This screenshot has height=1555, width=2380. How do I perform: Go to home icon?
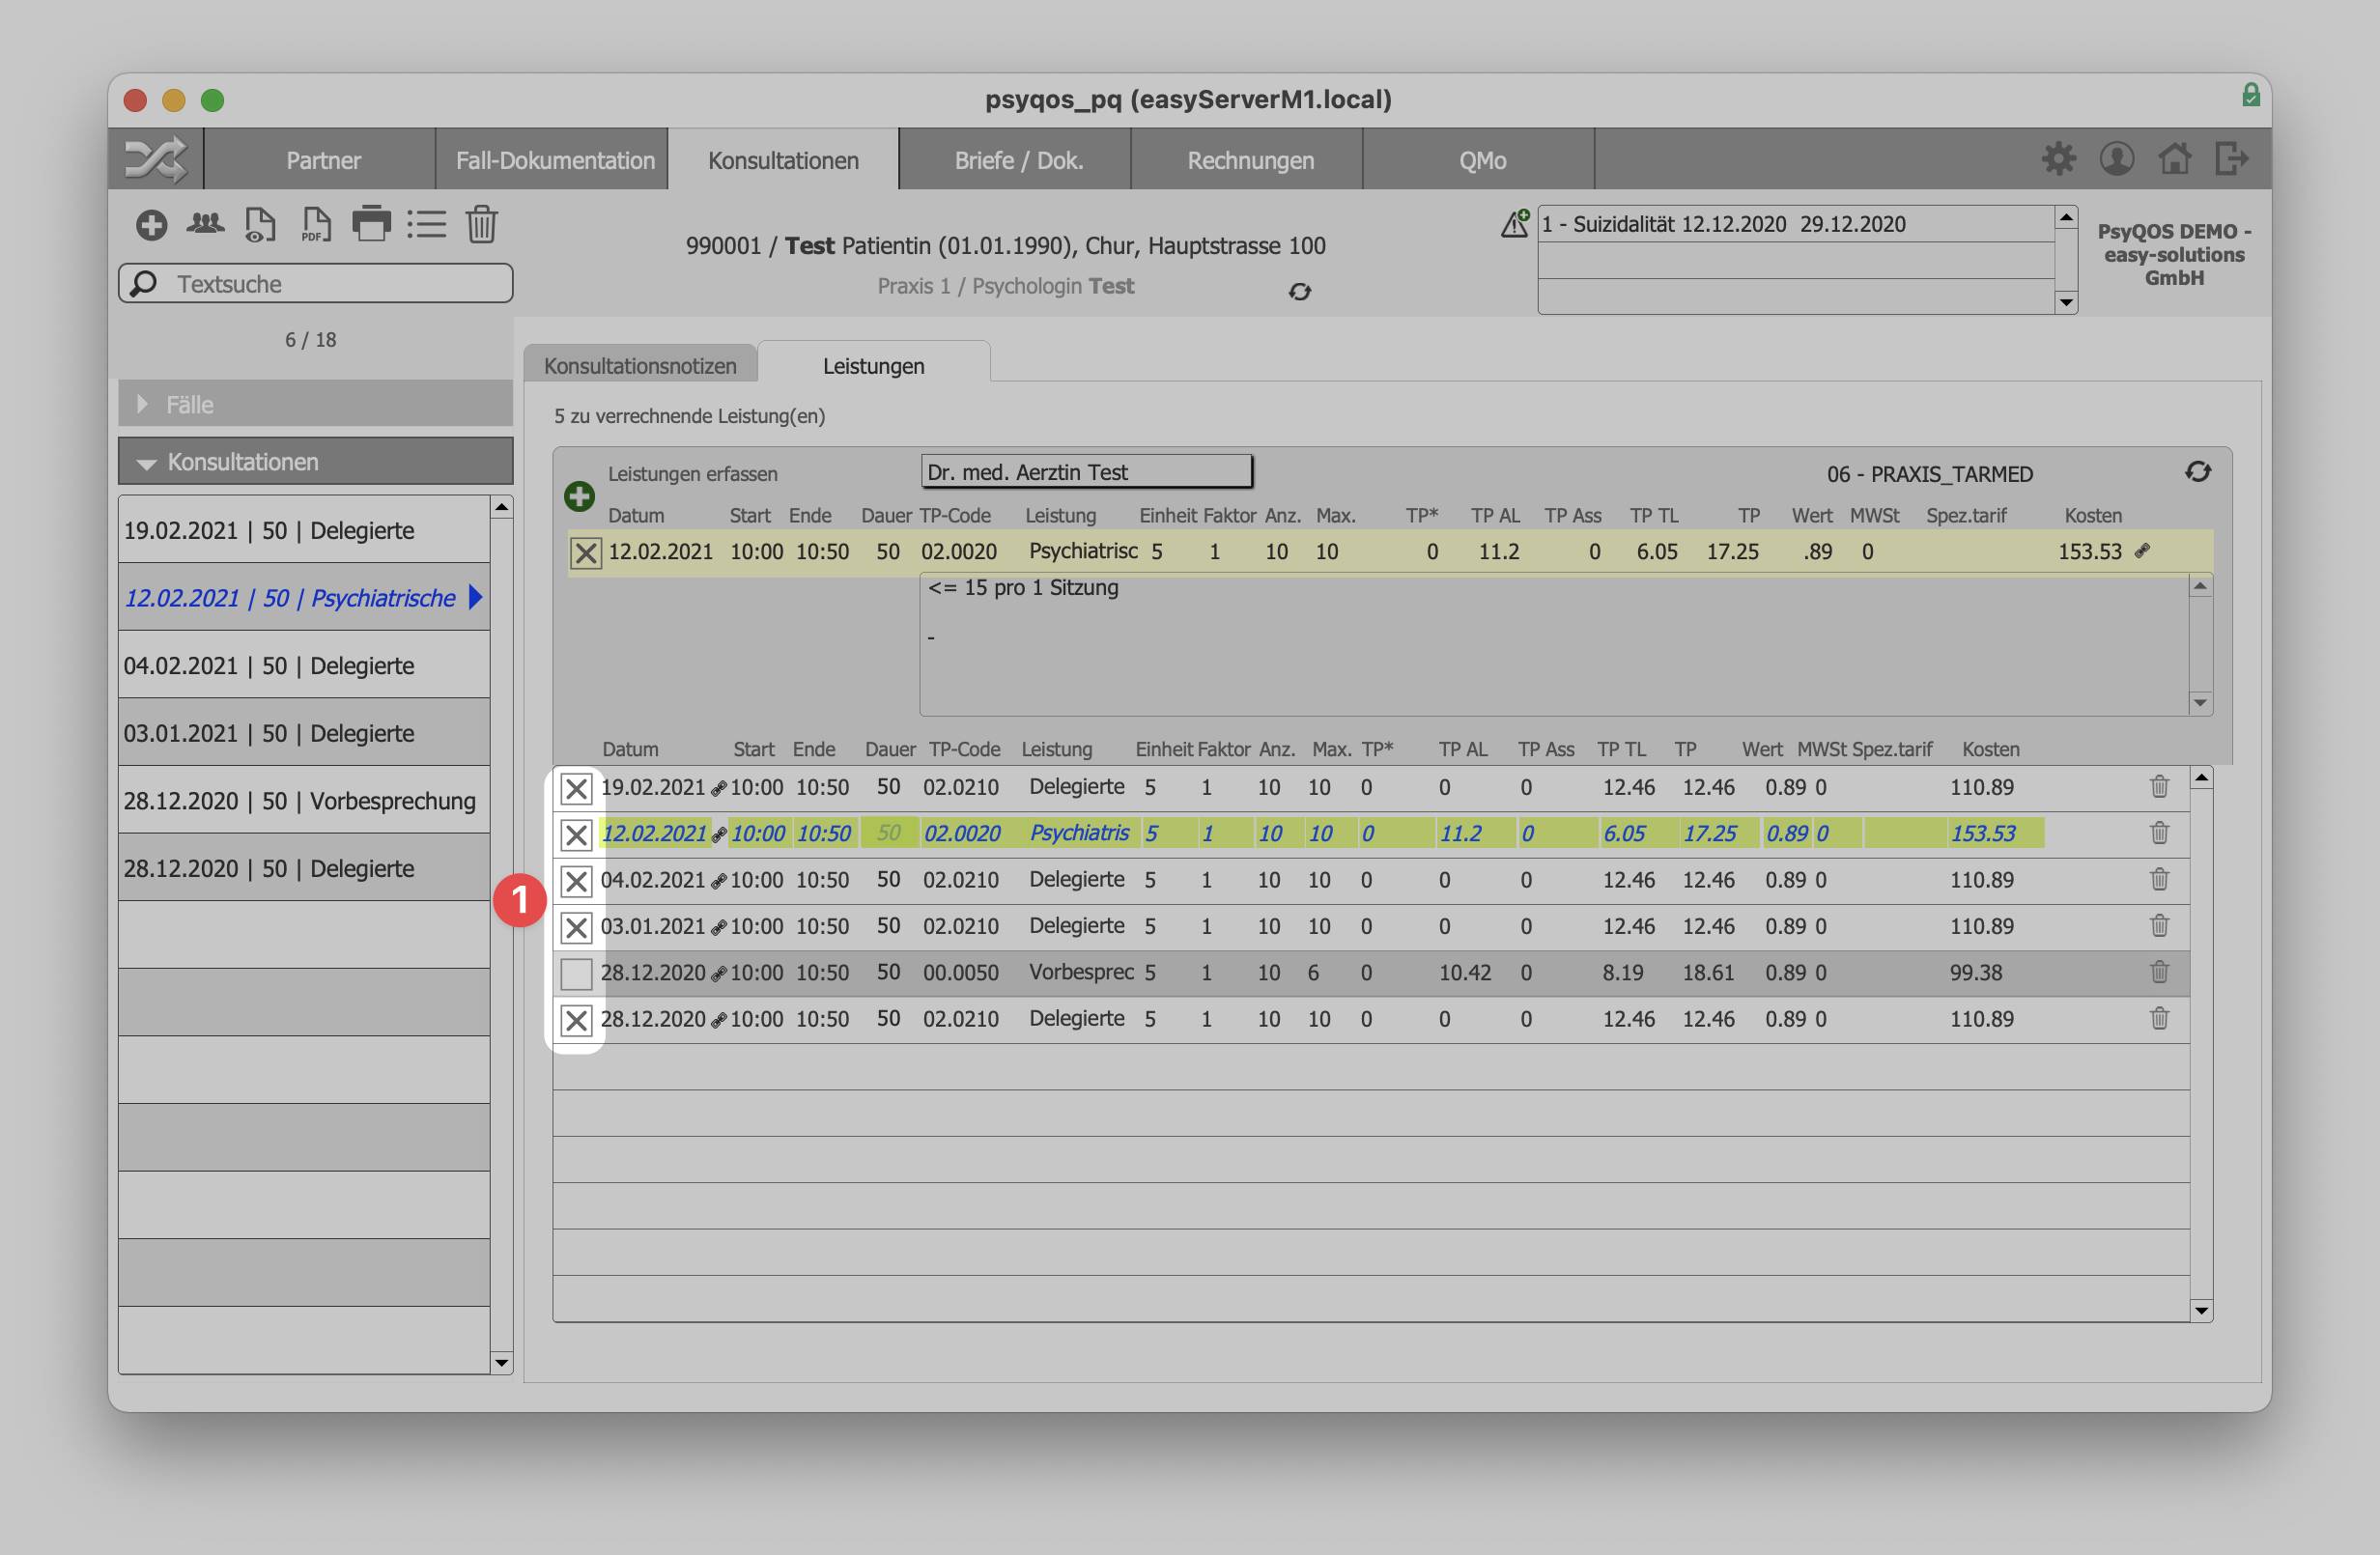[2175, 158]
